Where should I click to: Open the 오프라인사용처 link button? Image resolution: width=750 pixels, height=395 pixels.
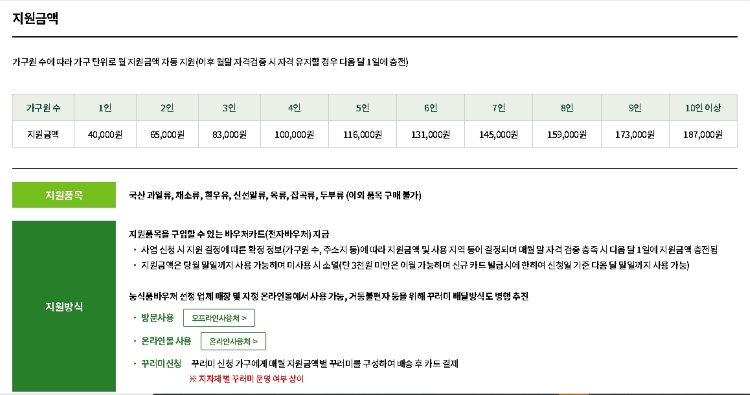219,318
